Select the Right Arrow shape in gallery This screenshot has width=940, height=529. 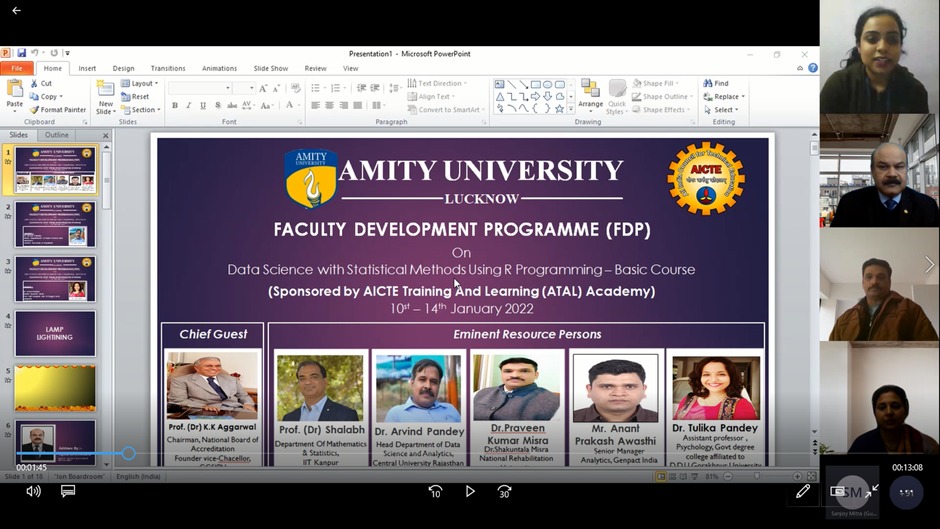[535, 97]
